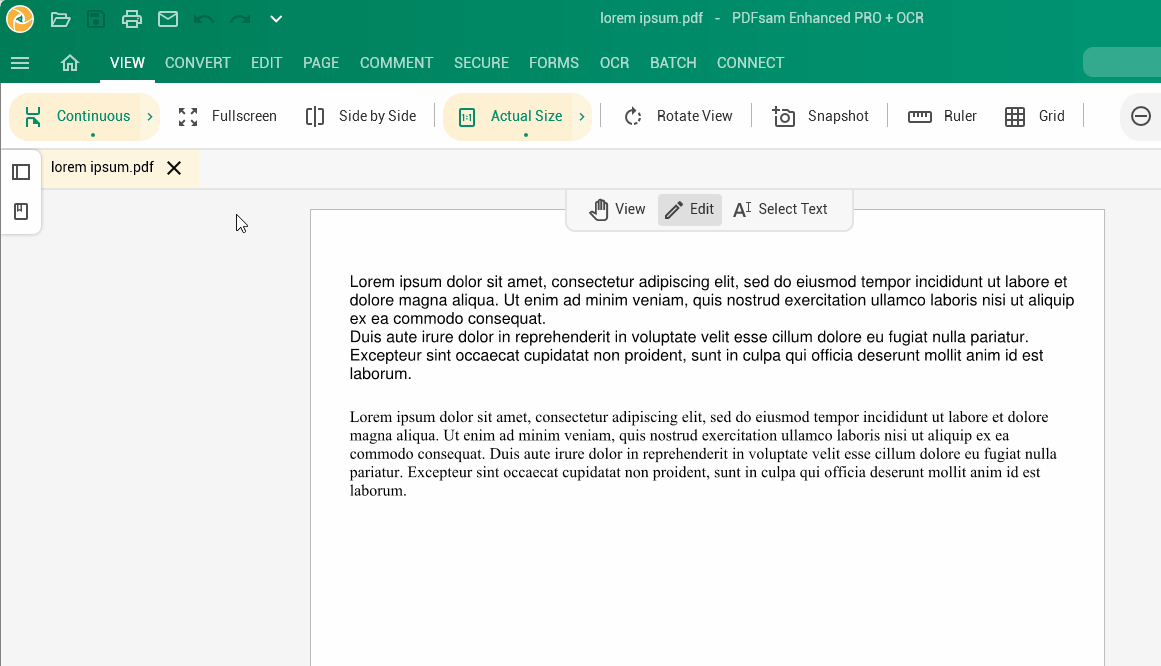Toggle Side by Side view

pos(360,116)
